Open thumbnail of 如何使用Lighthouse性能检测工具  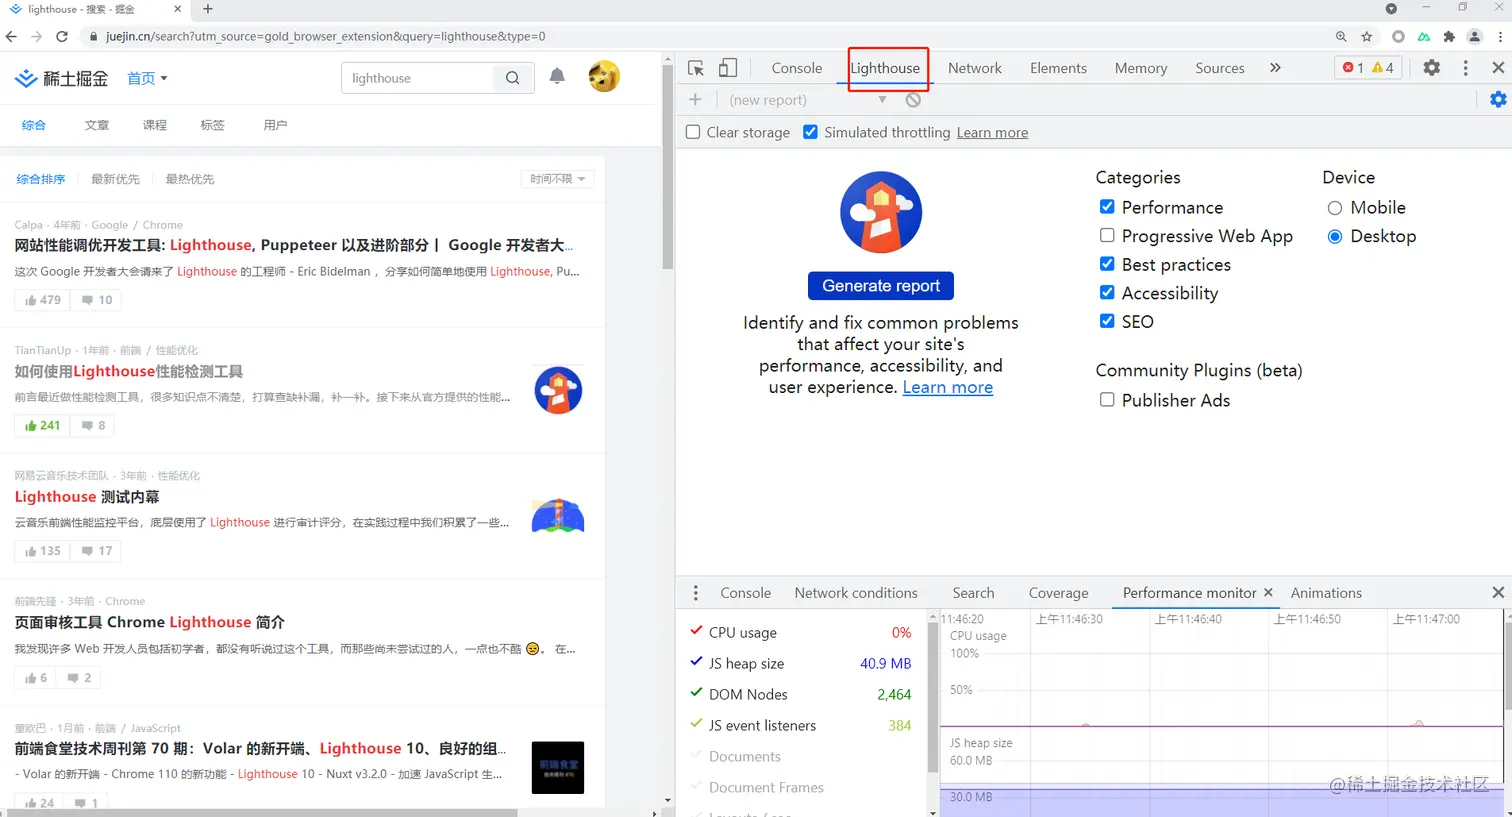tap(558, 390)
